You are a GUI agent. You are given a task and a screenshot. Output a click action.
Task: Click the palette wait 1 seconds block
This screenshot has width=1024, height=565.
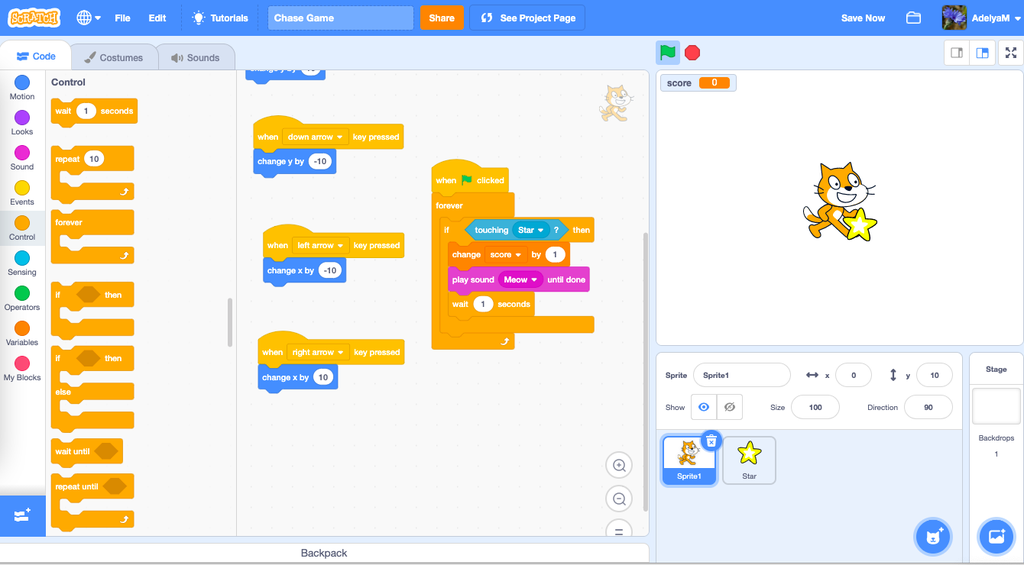click(94, 112)
